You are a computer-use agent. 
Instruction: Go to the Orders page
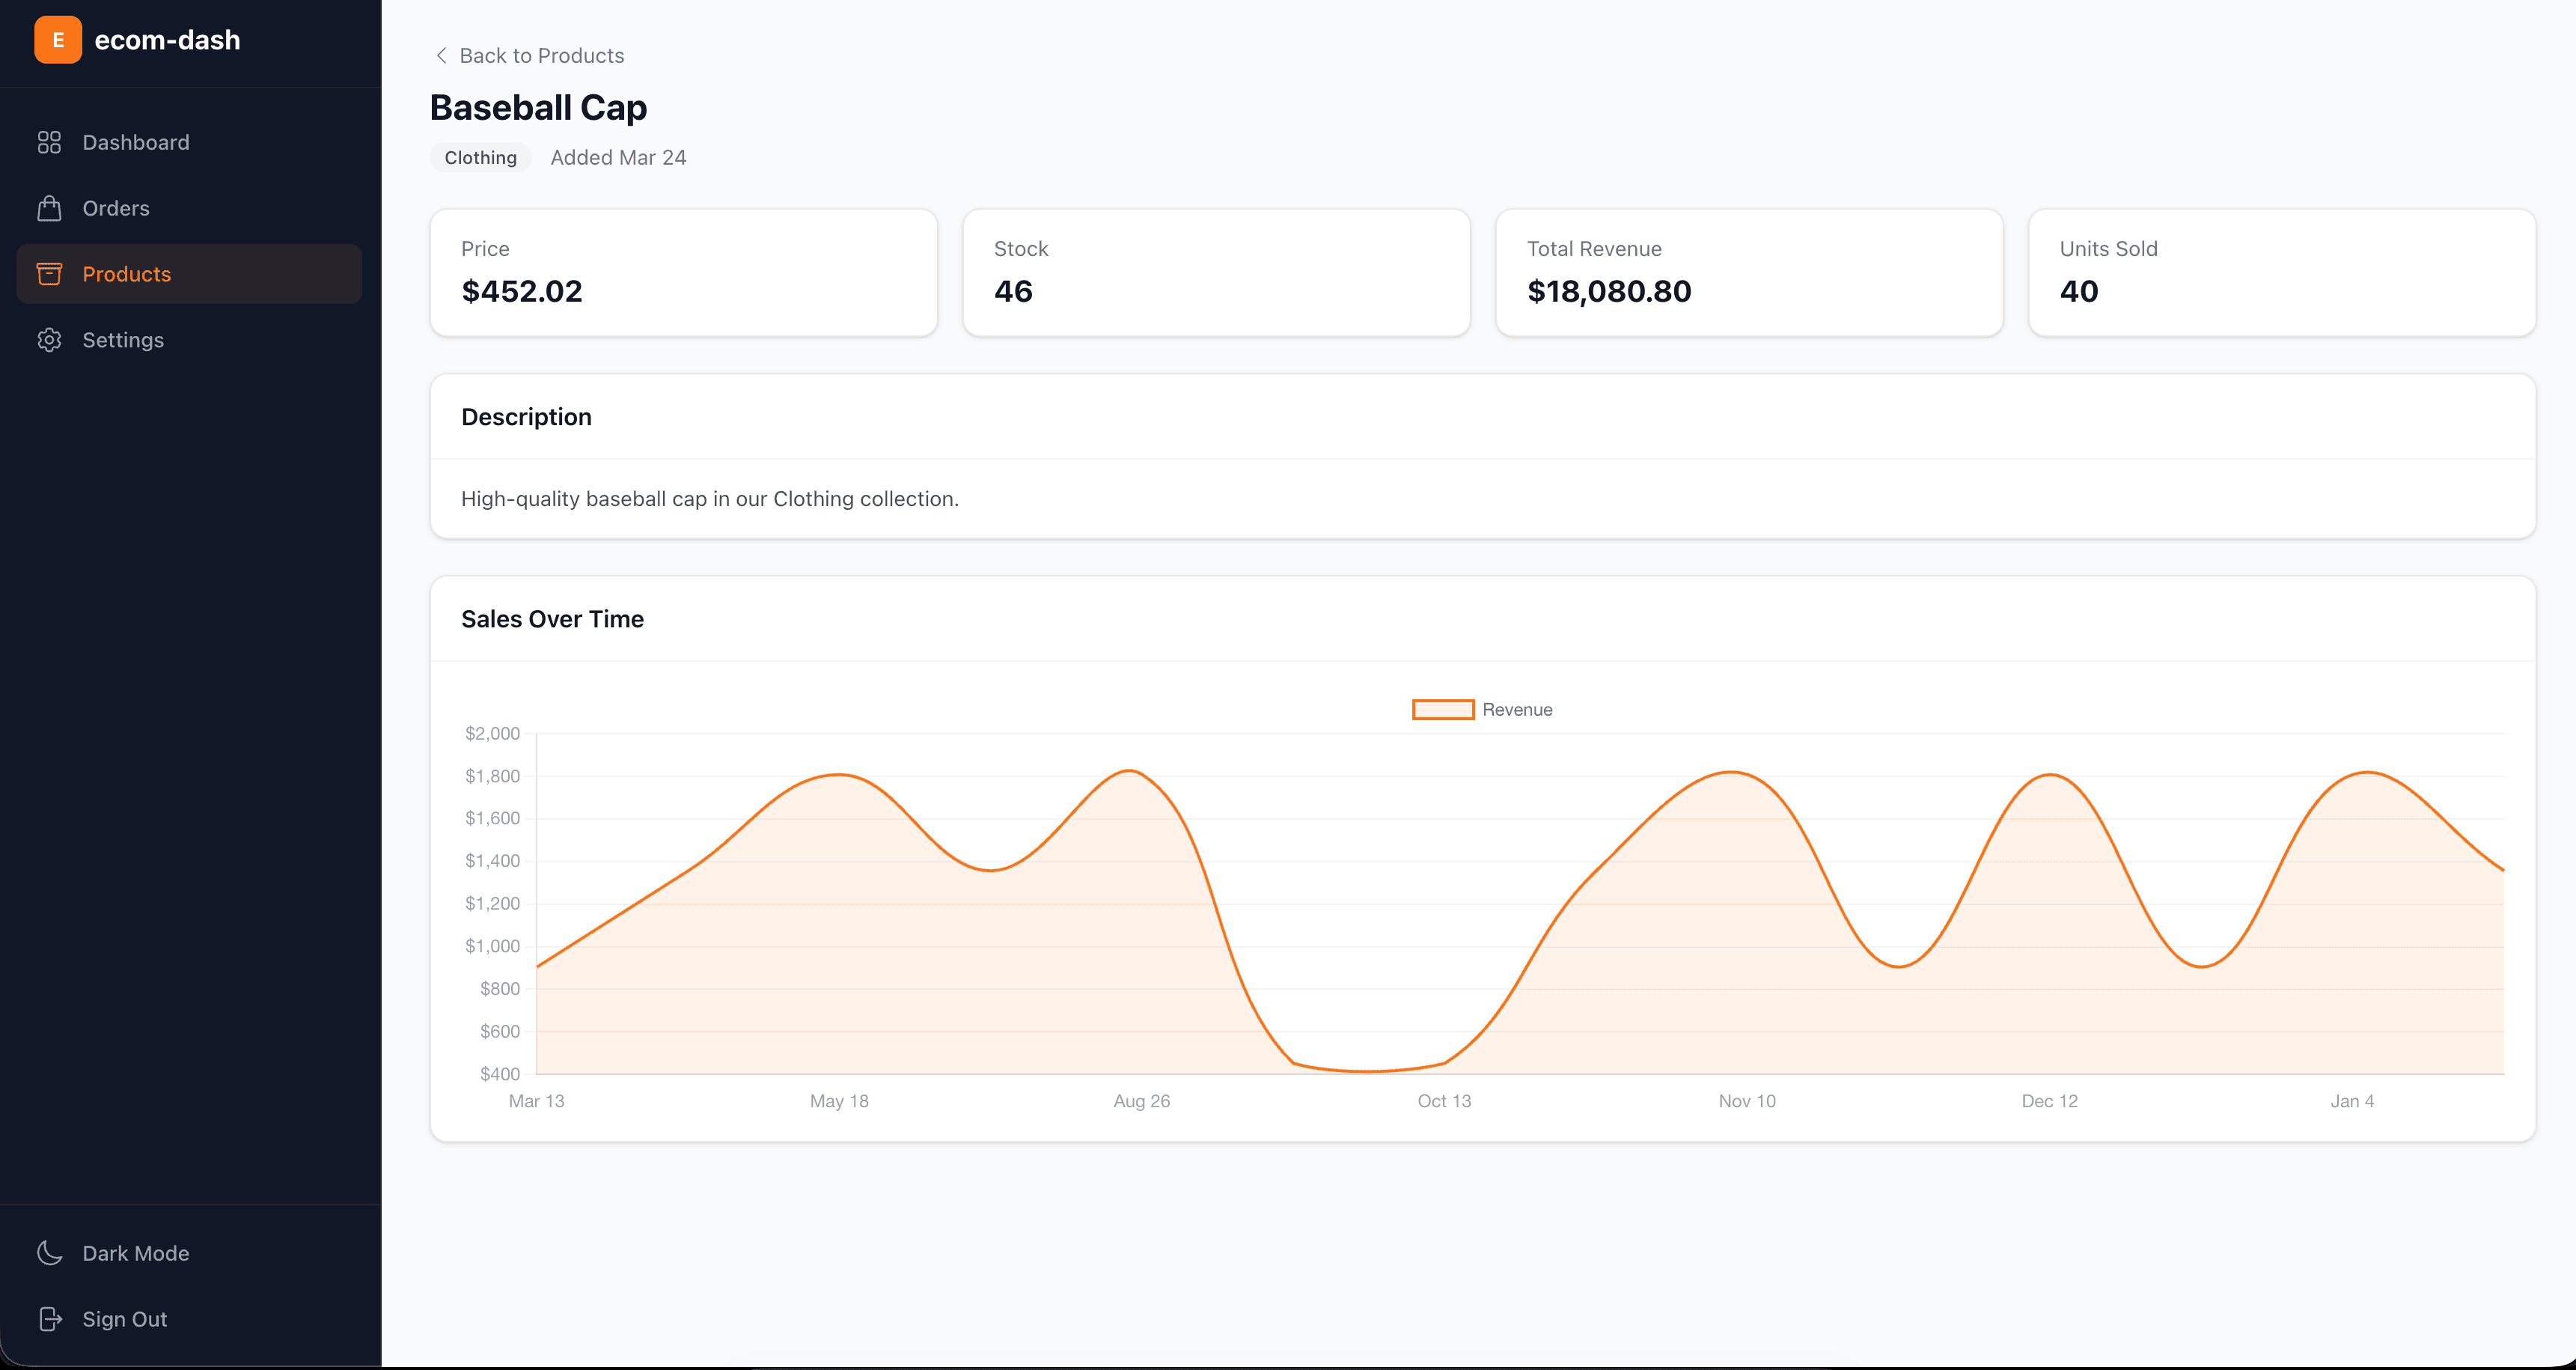[116, 208]
